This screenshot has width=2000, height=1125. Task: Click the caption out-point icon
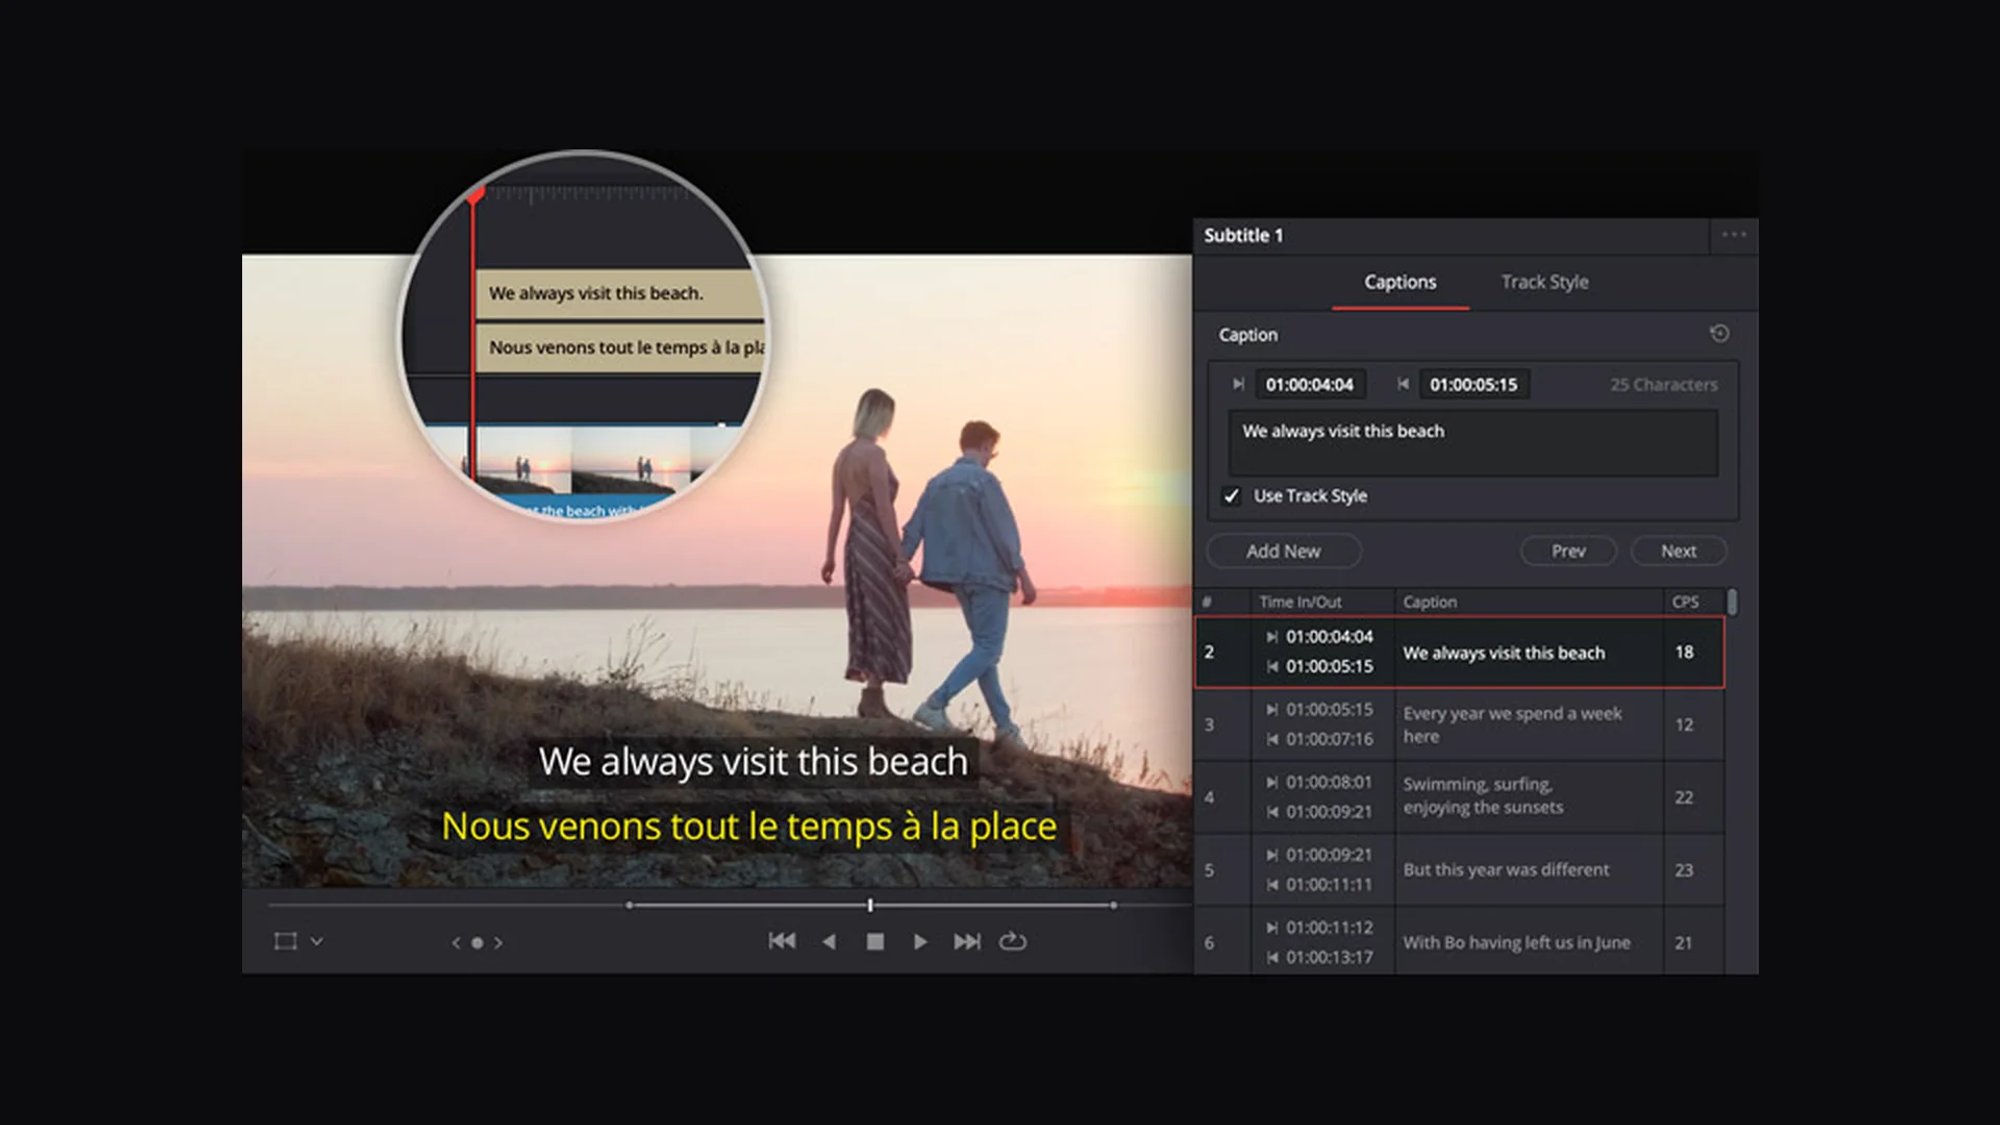(x=1403, y=384)
